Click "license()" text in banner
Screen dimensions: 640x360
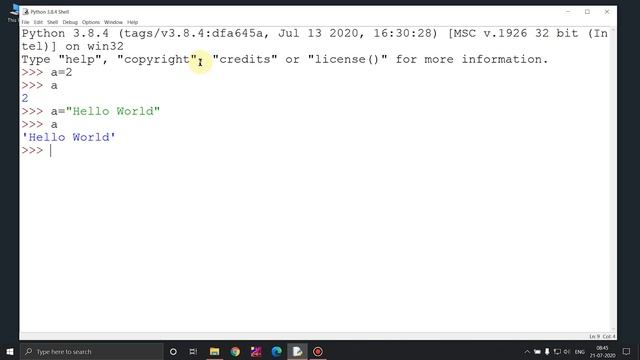(347, 60)
